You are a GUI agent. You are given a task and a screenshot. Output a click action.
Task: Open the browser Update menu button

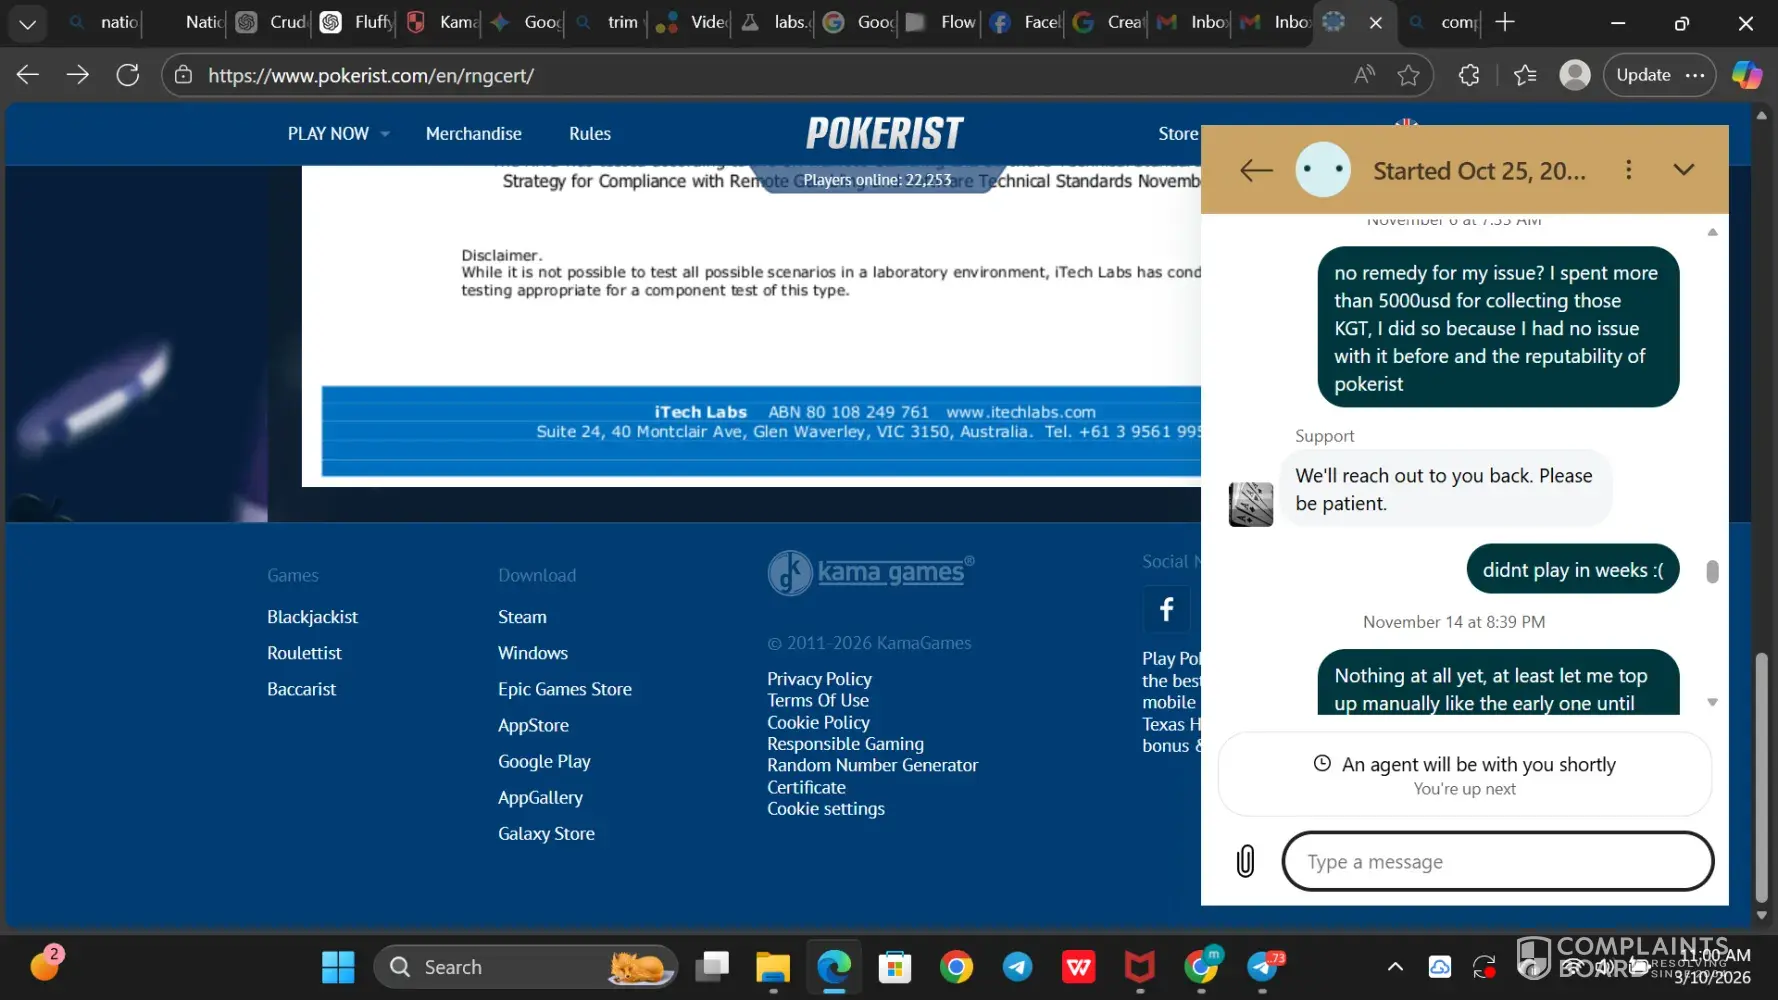(x=1660, y=75)
